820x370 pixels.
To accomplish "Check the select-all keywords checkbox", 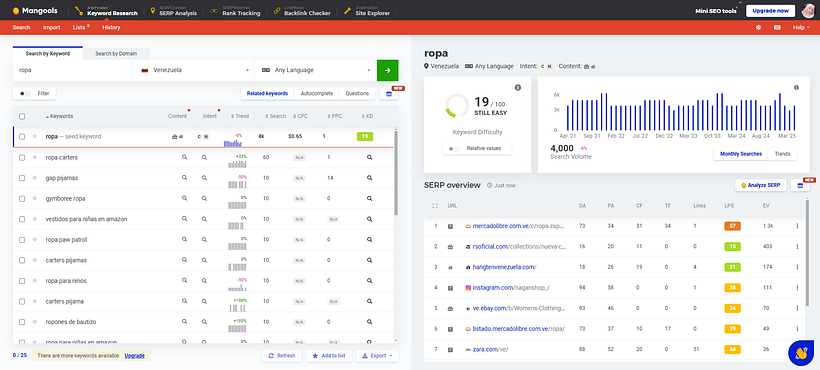I will pos(22,117).
